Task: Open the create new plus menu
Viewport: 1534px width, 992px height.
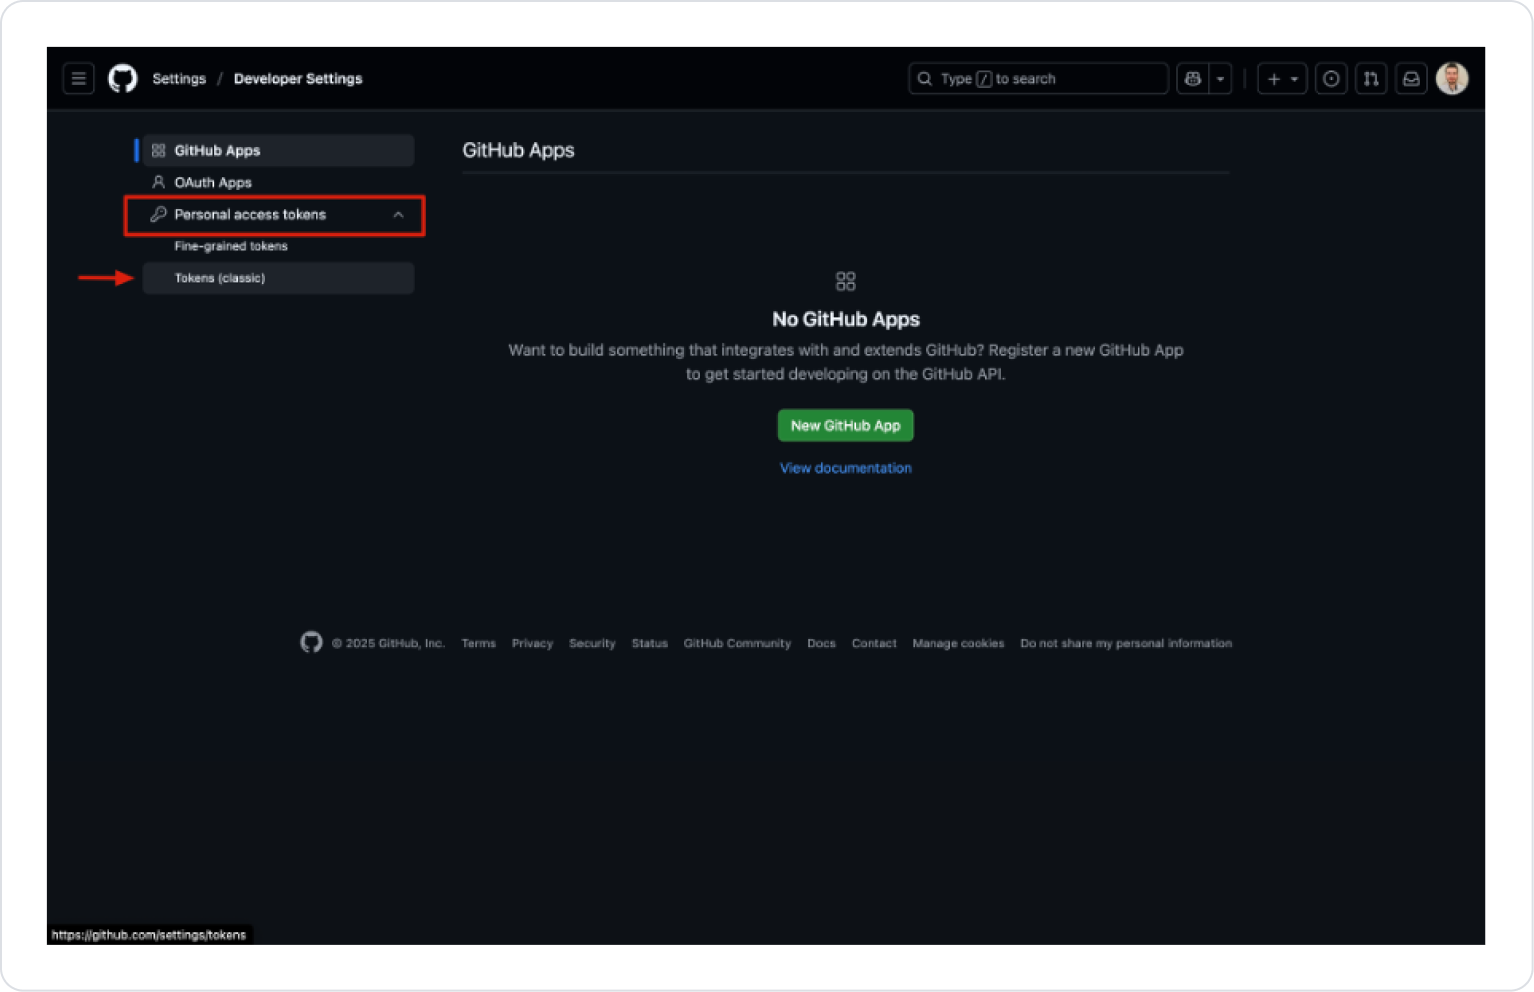Action: tap(1282, 78)
